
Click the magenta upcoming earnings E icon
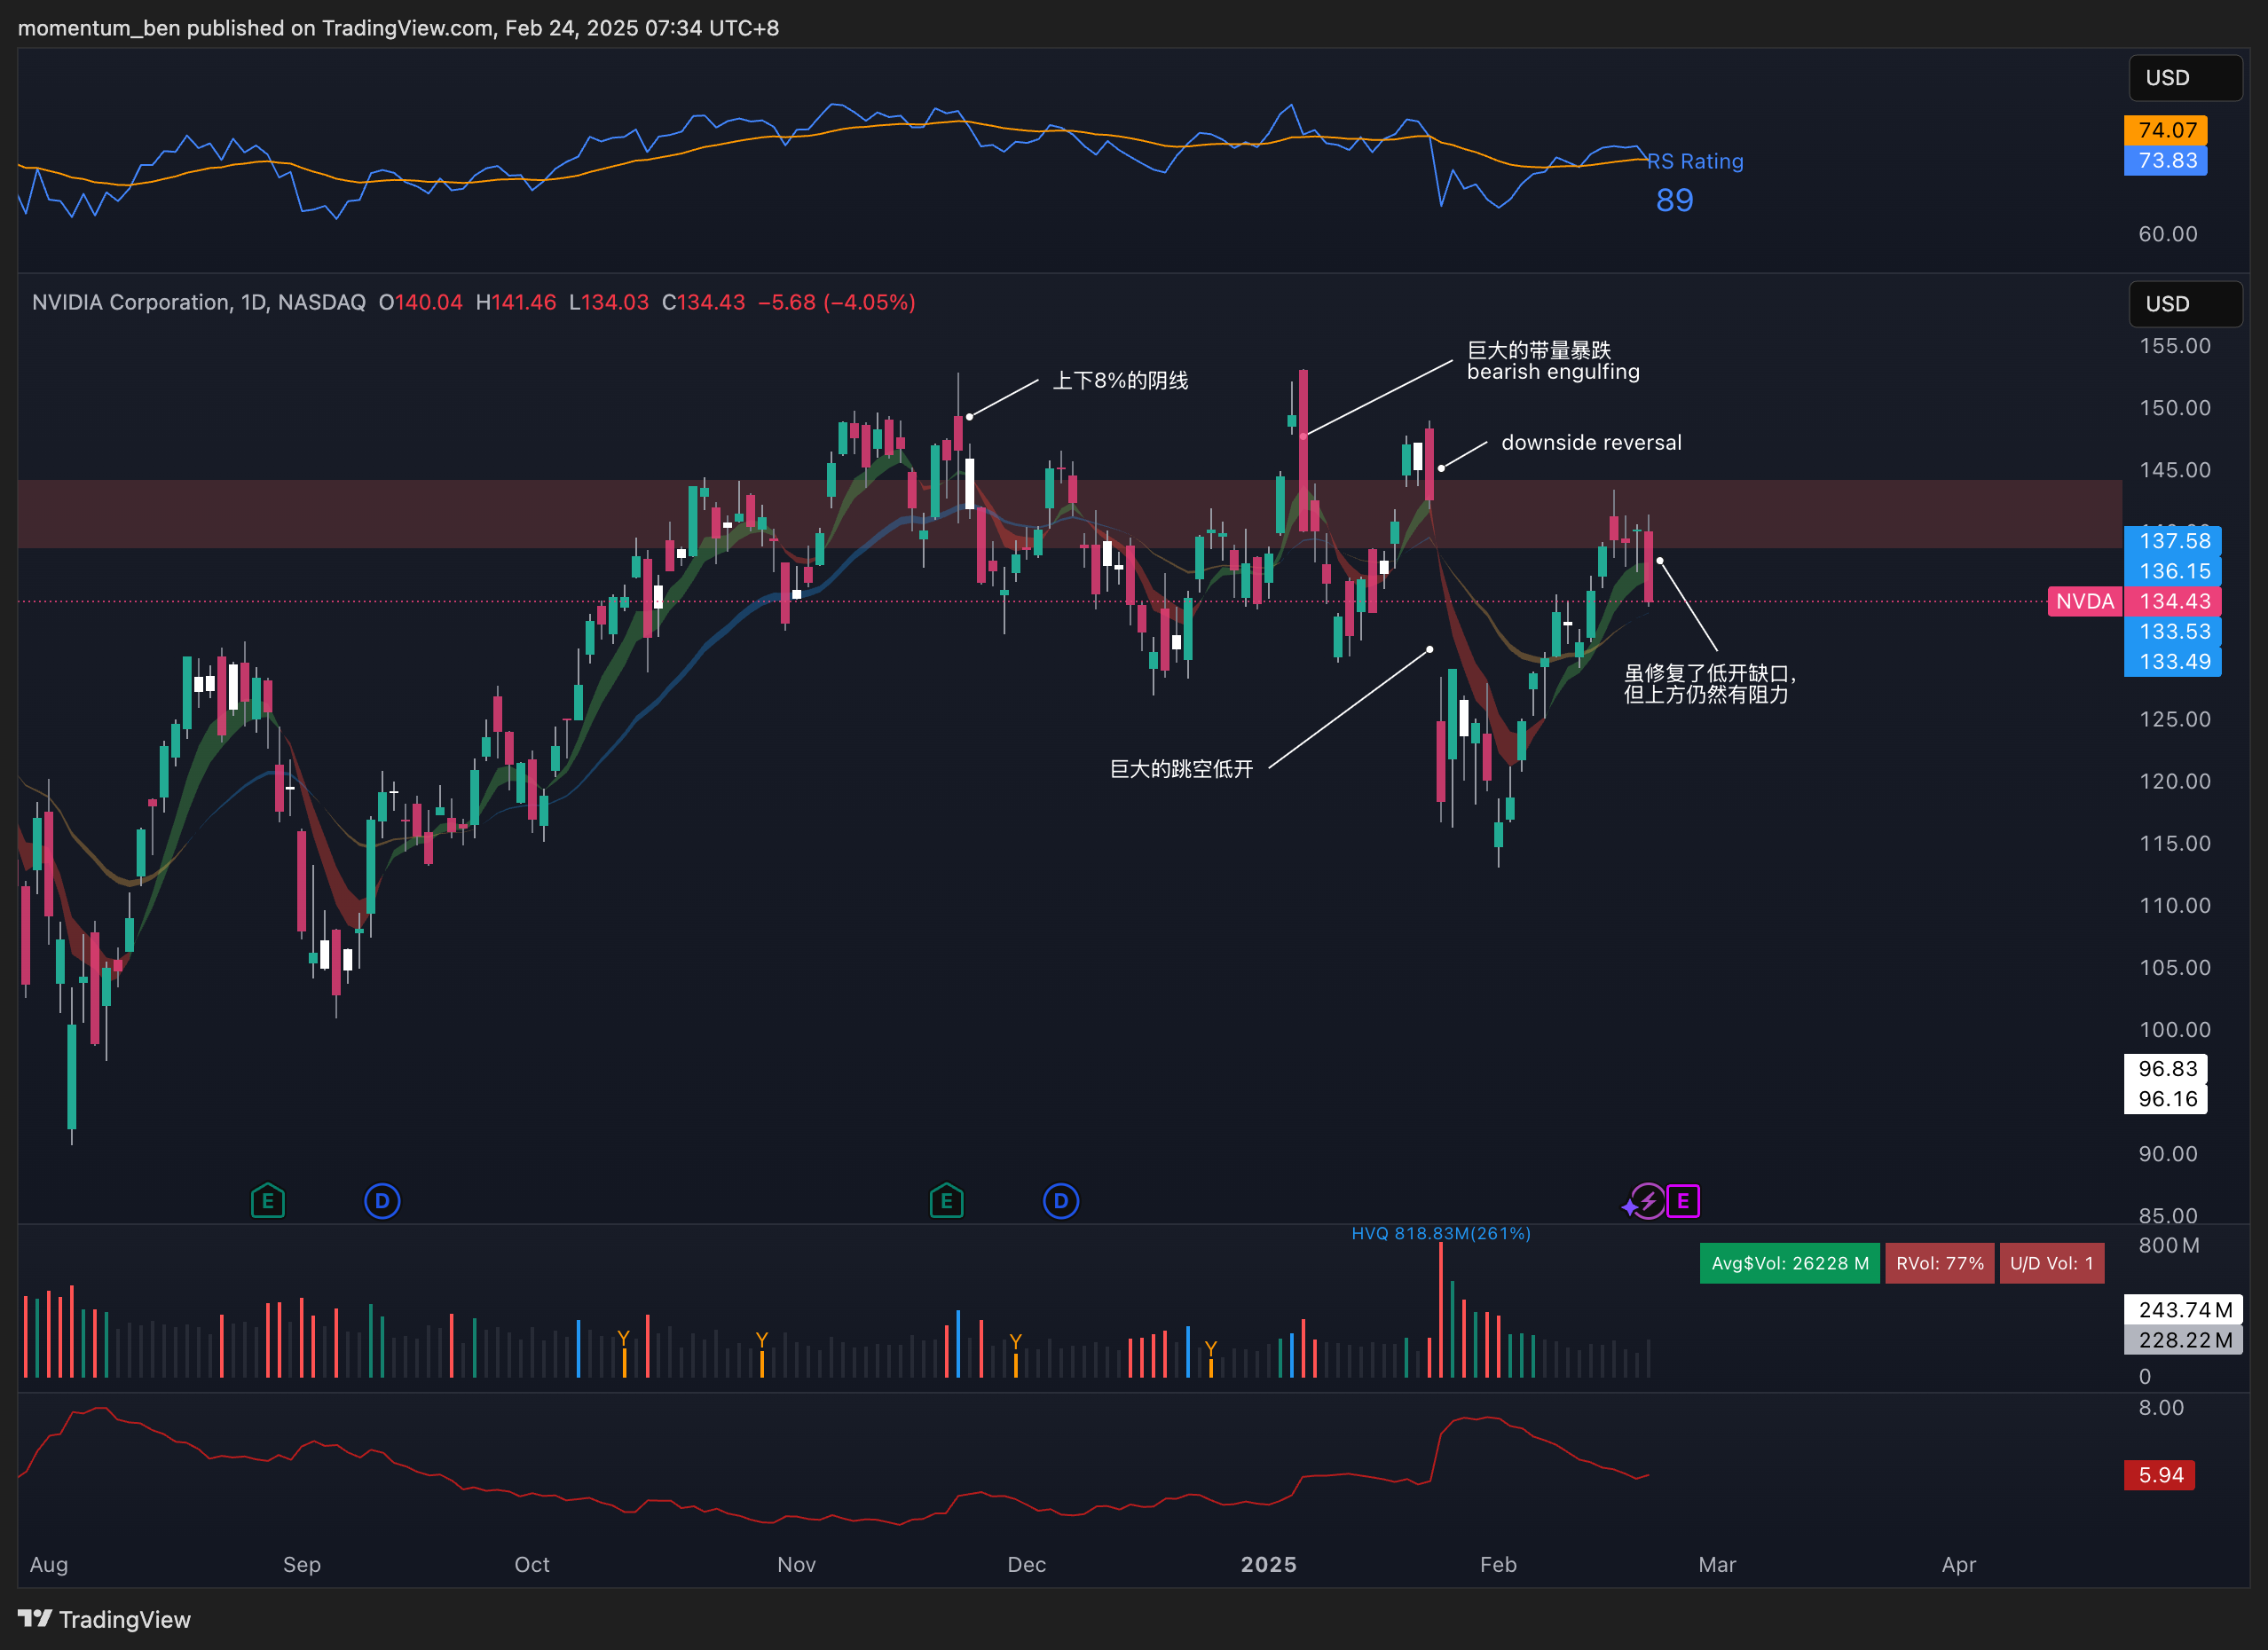click(1683, 1200)
